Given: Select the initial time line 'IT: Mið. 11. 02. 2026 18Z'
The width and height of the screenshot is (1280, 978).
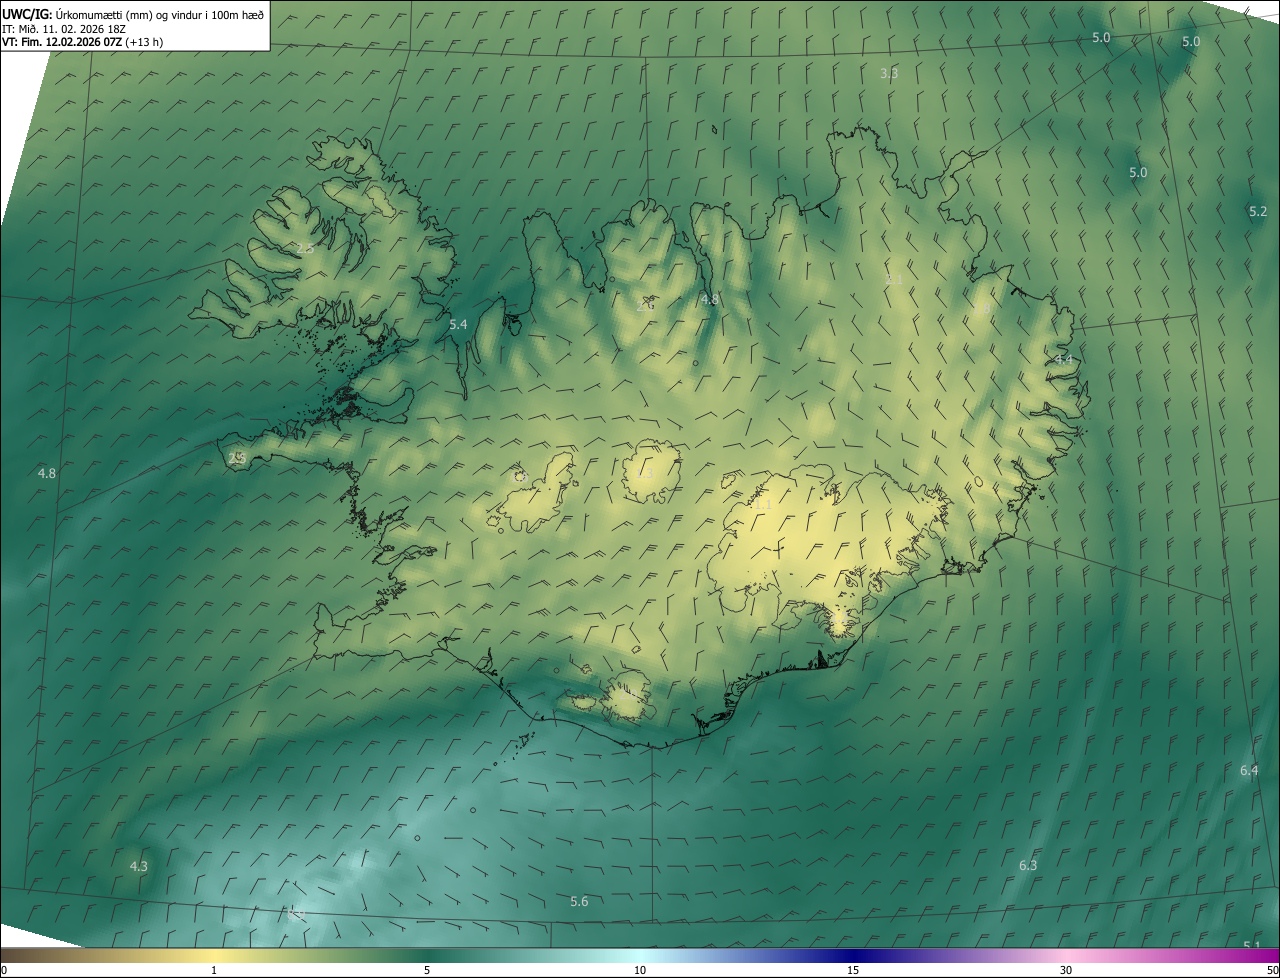Looking at the screenshot, I should 64,29.
